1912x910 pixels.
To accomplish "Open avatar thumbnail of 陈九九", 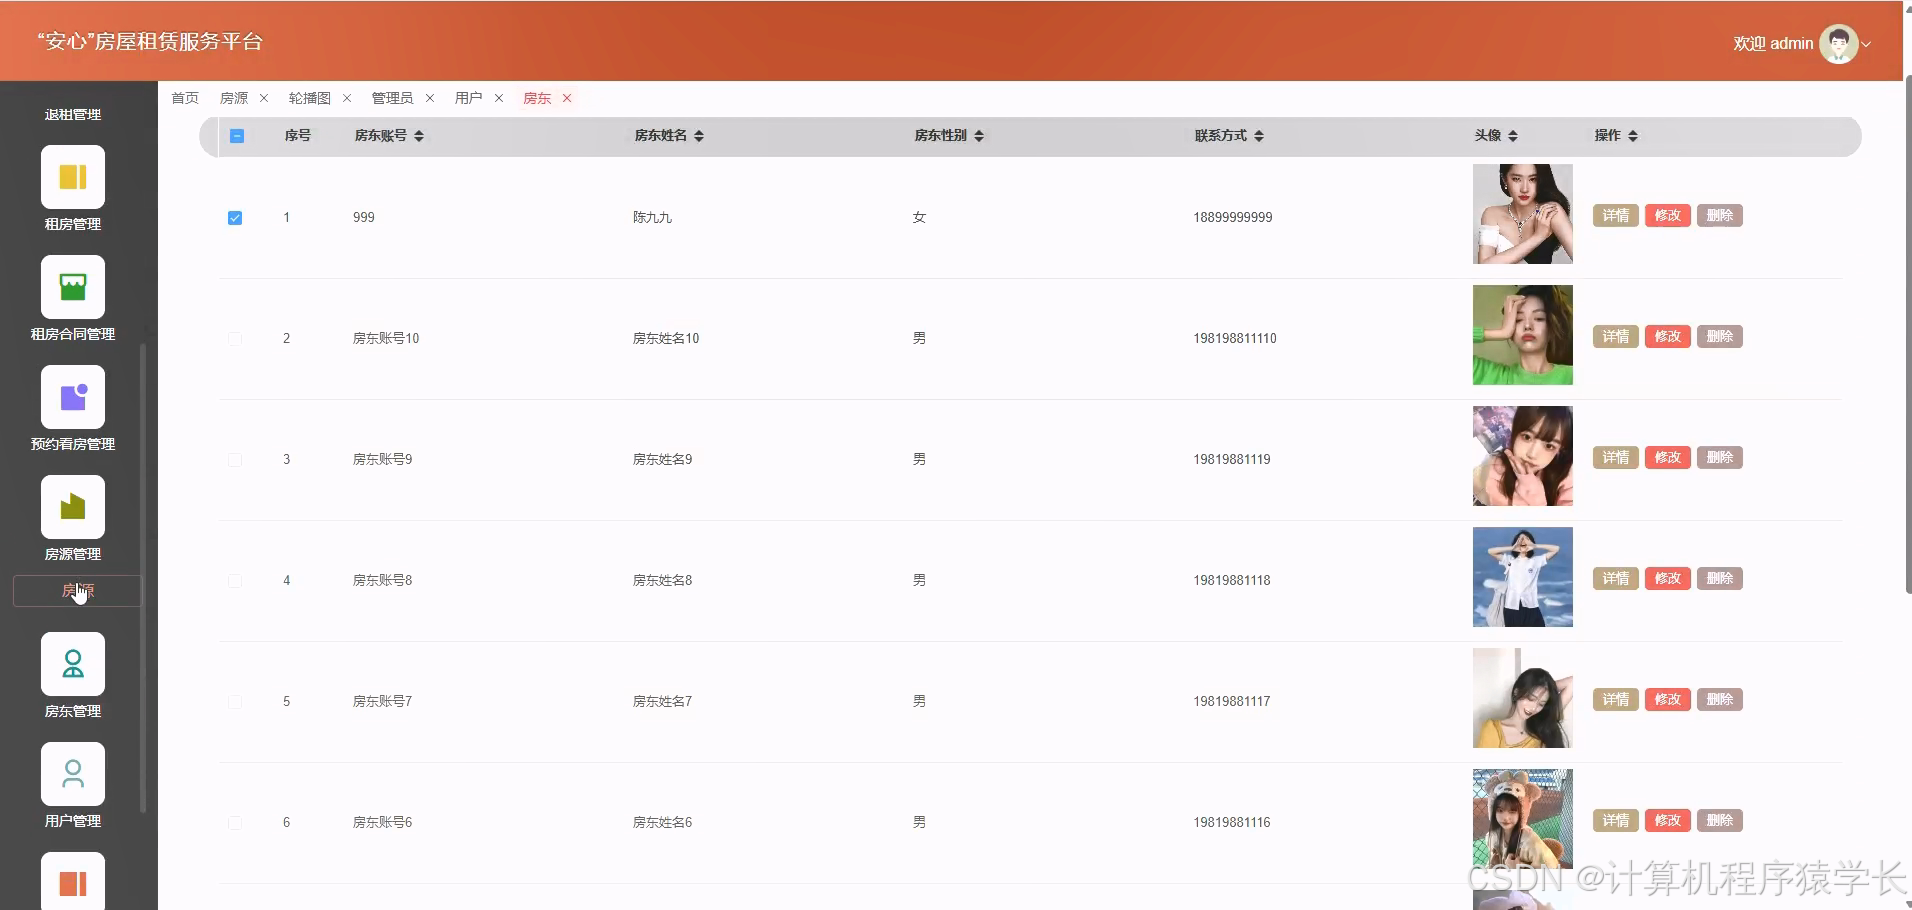I will click(1523, 214).
